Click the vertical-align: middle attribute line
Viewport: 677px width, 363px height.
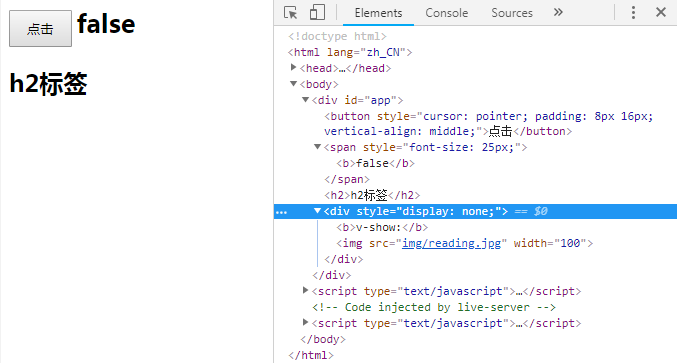click(448, 132)
